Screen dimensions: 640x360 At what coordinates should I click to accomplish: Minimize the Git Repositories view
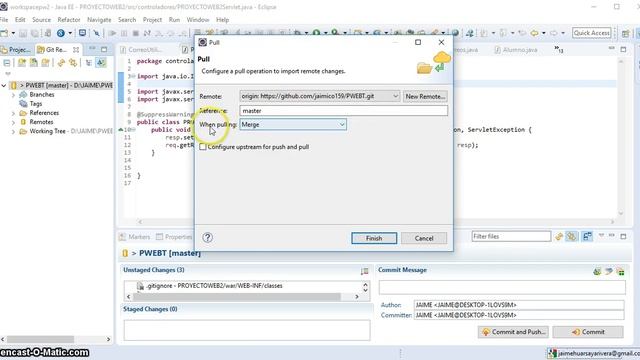[92, 49]
